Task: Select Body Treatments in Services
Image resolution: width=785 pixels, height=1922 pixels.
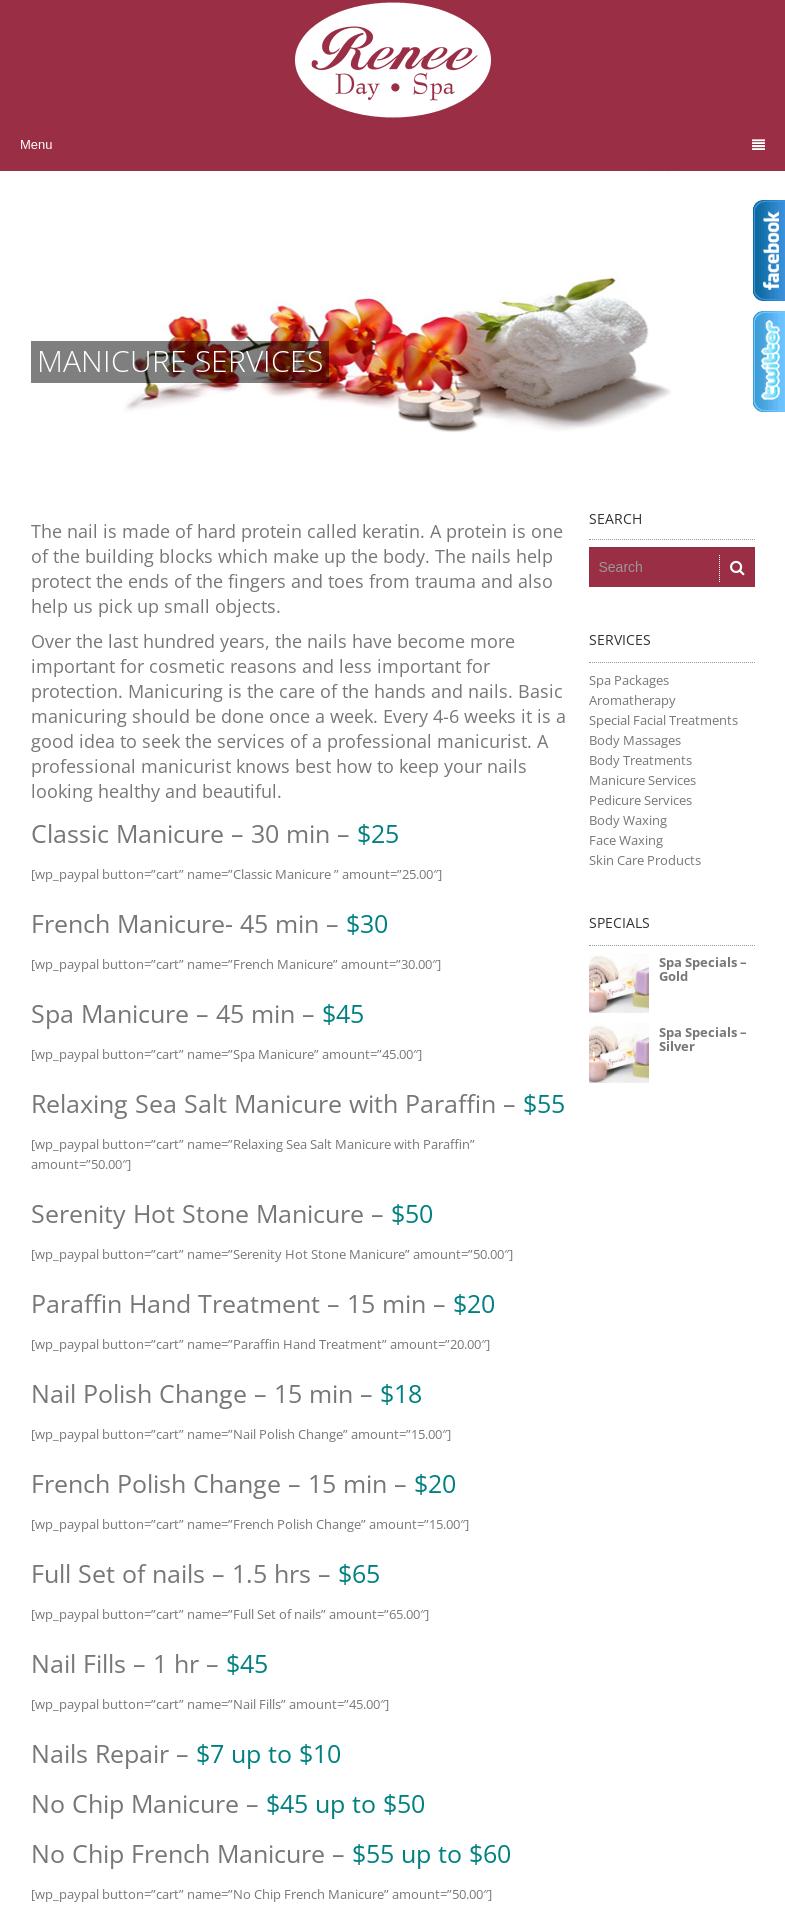Action: pyautogui.click(x=639, y=760)
